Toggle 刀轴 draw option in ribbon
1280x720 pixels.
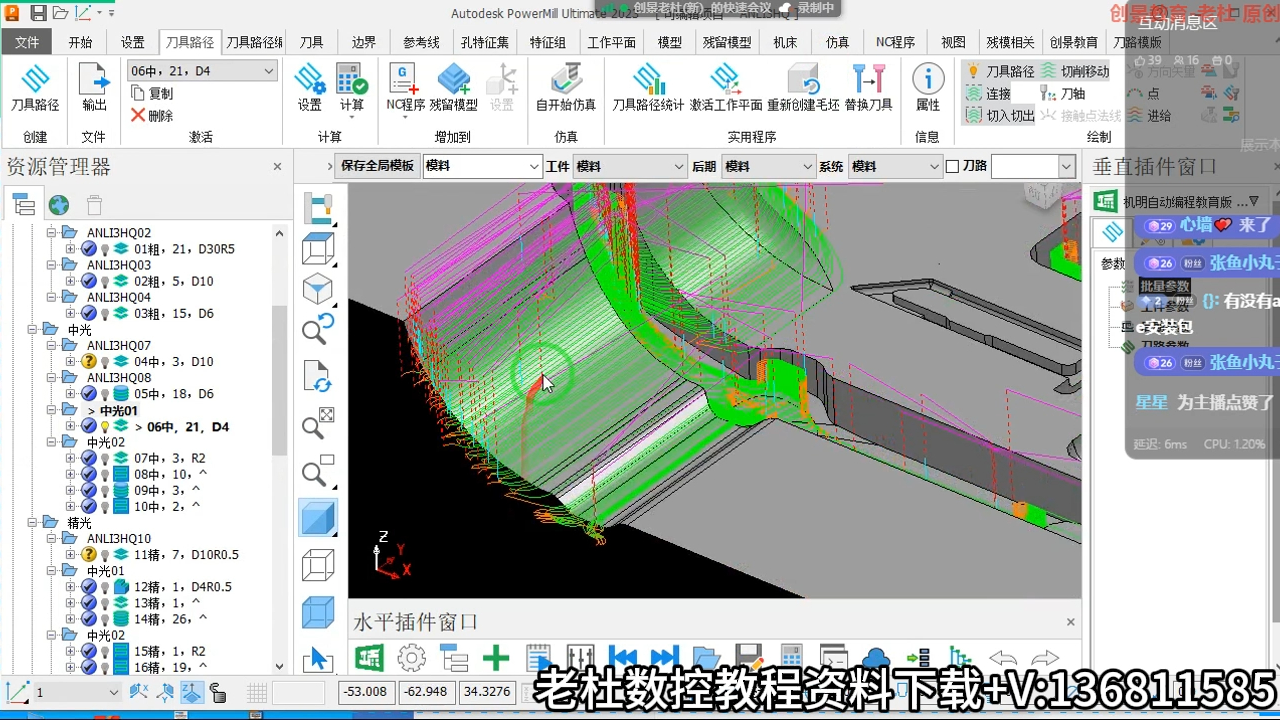click(1063, 93)
